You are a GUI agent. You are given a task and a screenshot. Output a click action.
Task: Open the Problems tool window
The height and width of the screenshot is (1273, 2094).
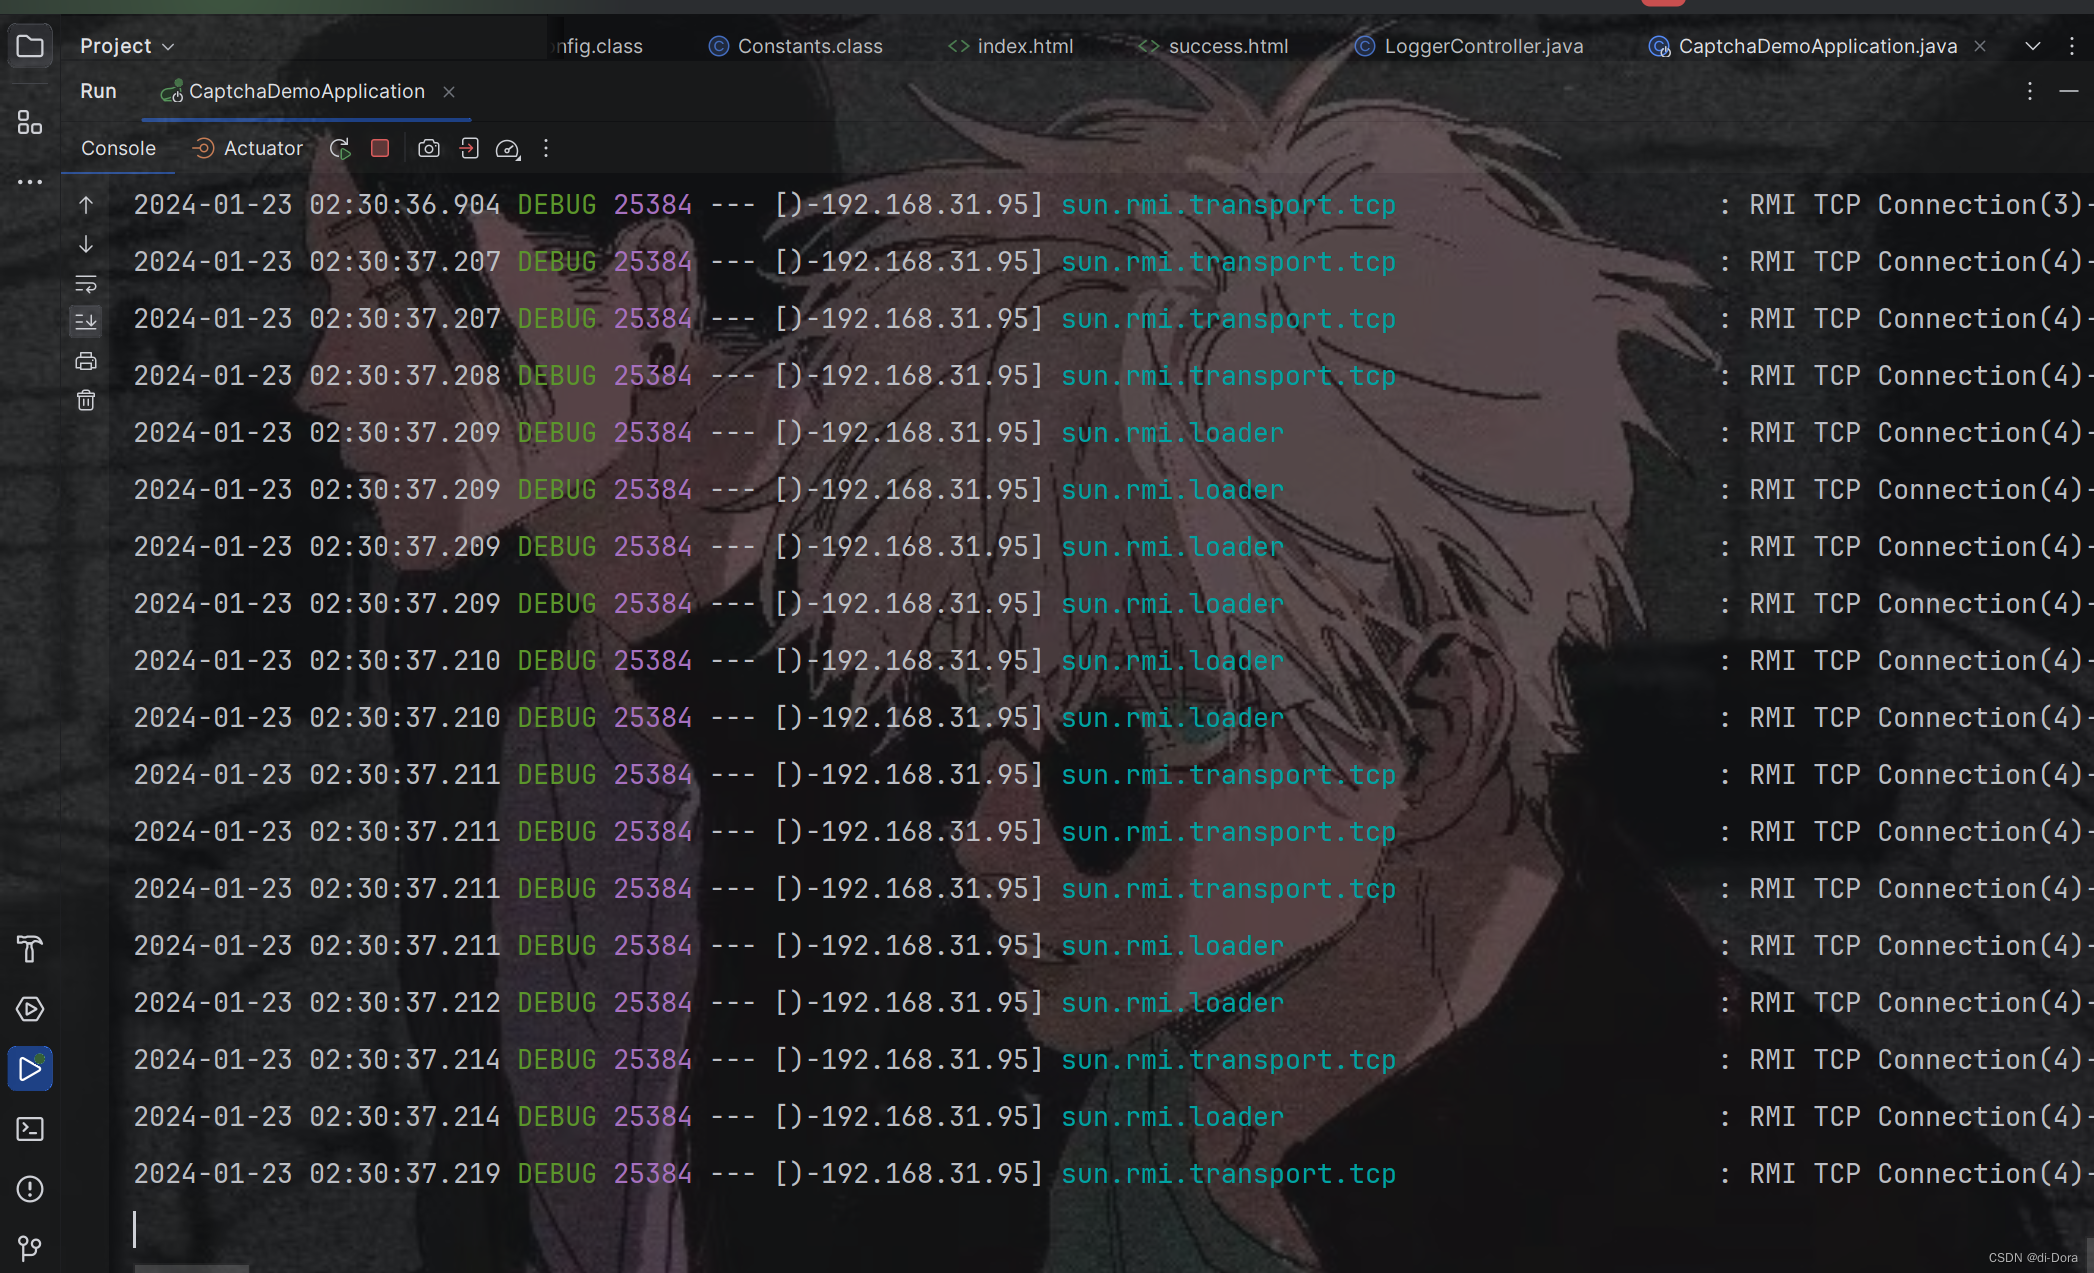[30, 1189]
